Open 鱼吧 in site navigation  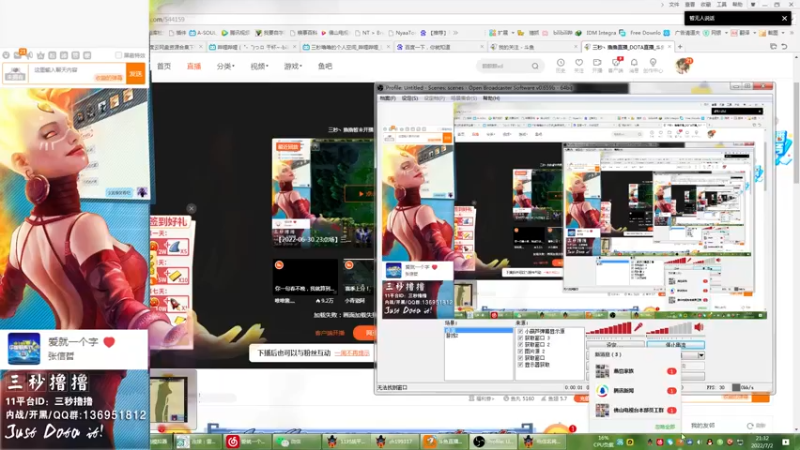tap(325, 66)
